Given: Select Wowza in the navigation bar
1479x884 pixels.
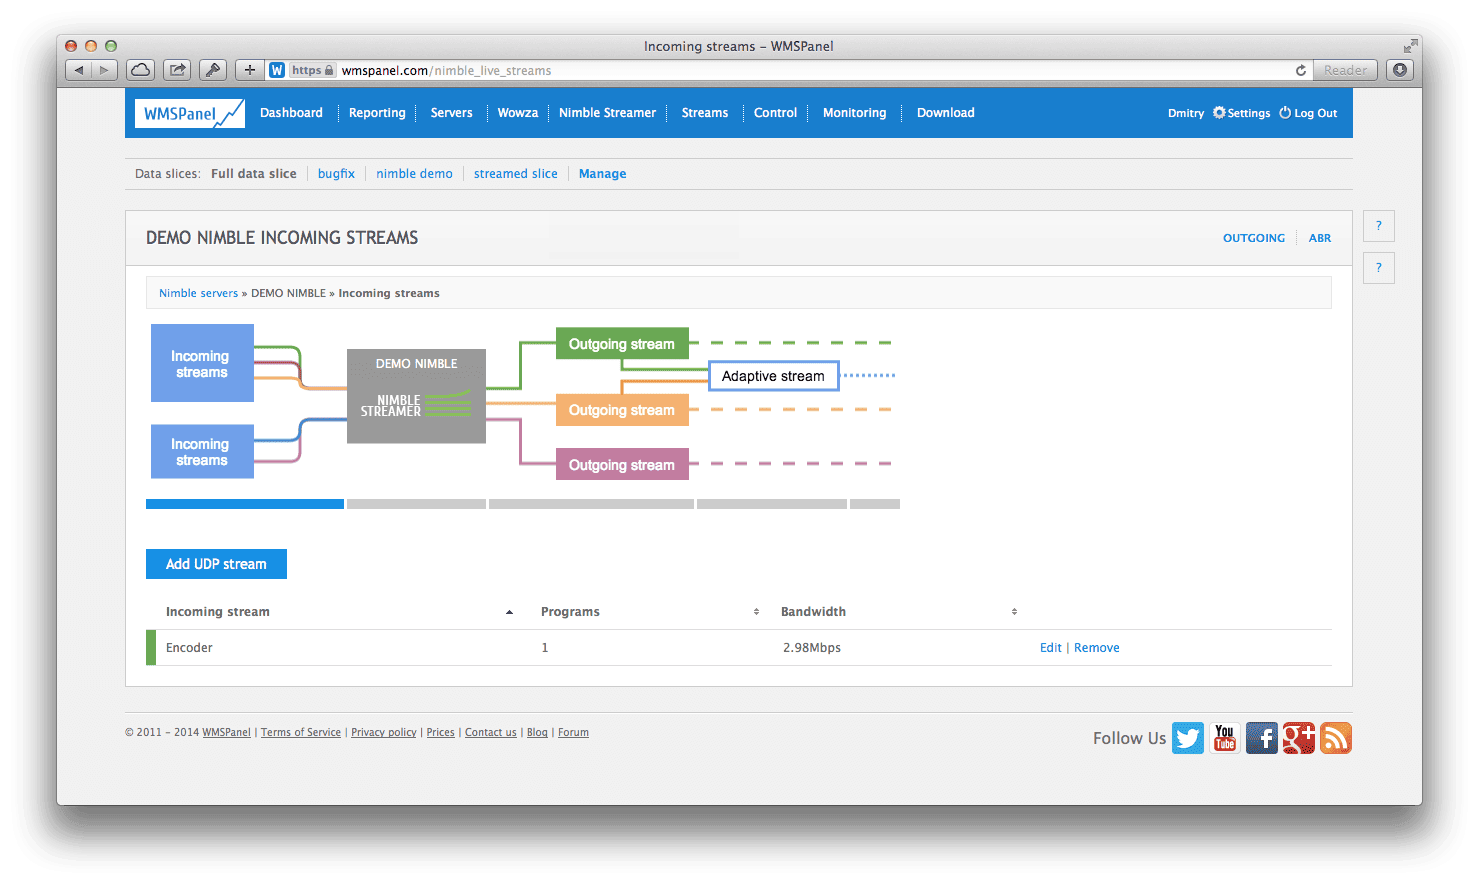Looking at the screenshot, I should [x=518, y=113].
